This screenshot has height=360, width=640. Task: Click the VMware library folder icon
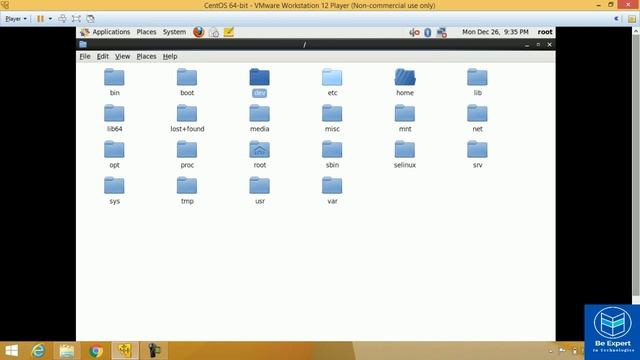(632, 19)
